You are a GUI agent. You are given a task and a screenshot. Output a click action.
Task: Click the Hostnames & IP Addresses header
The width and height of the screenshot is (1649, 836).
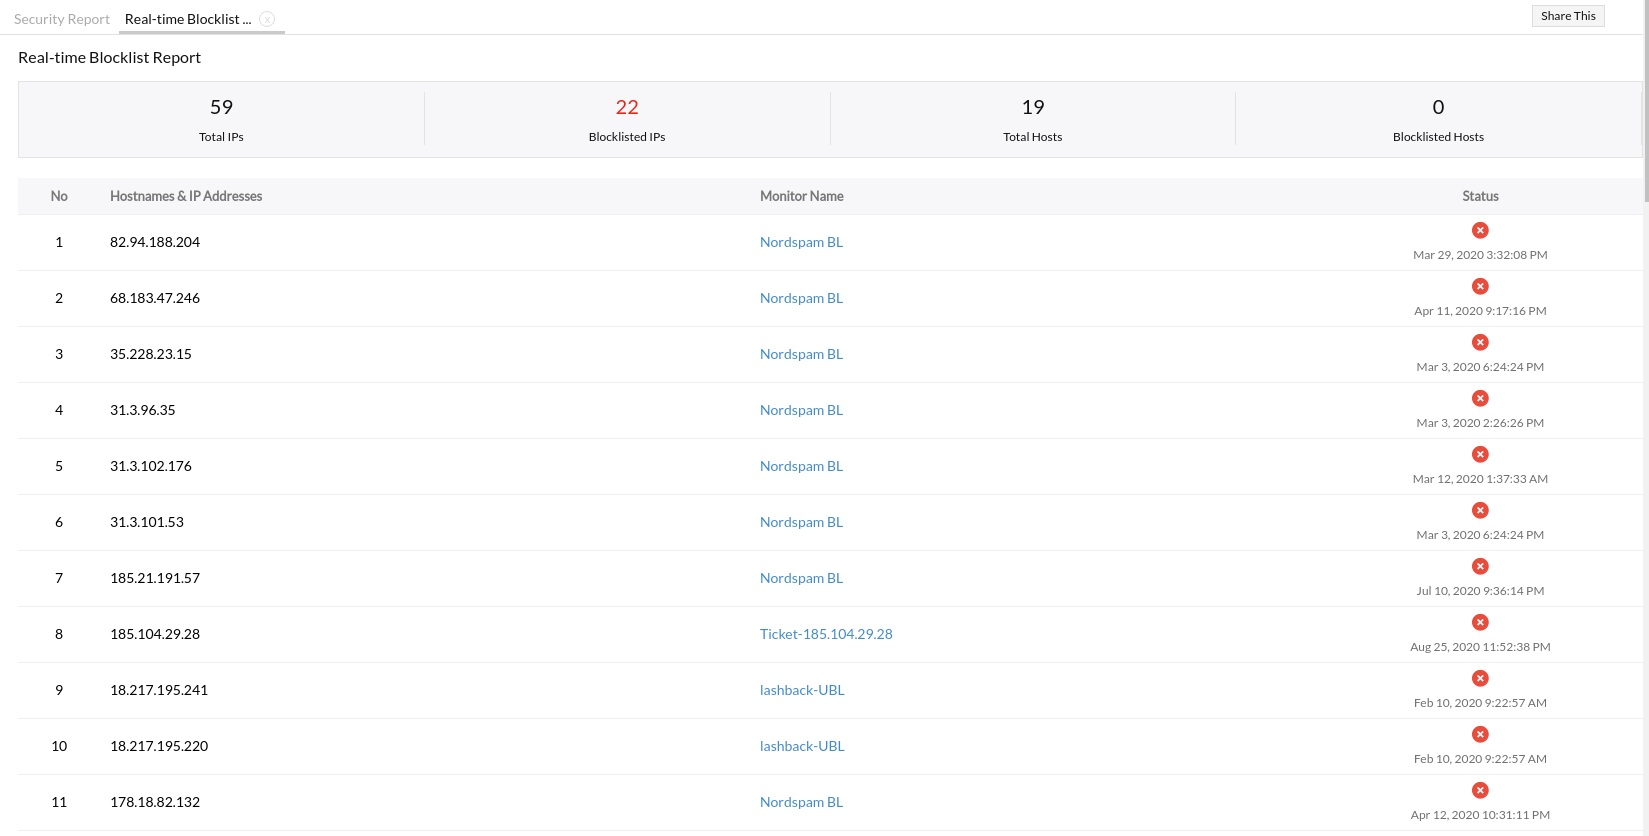pos(186,196)
